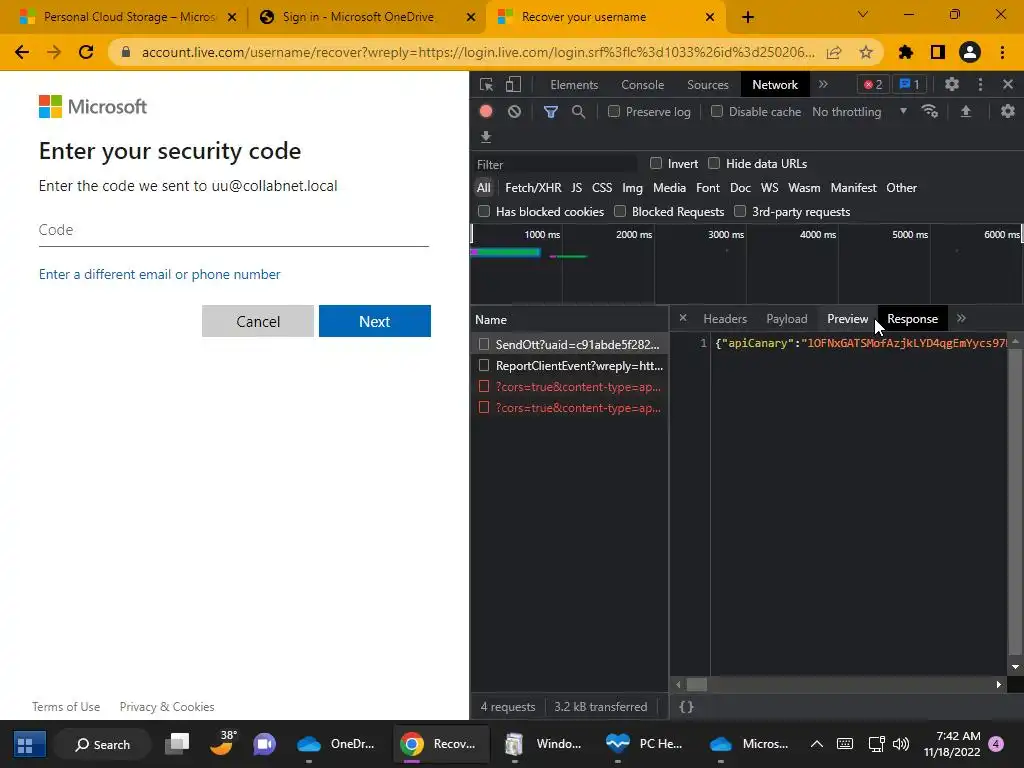This screenshot has width=1024, height=768.
Task: Switch to the Elements panel
Action: click(574, 84)
